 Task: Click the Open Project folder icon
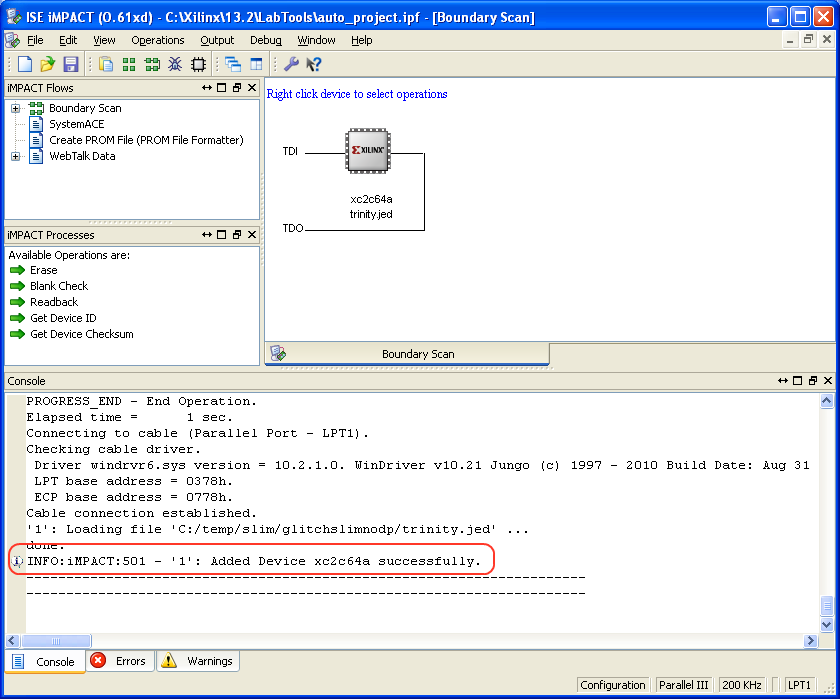[x=47, y=64]
